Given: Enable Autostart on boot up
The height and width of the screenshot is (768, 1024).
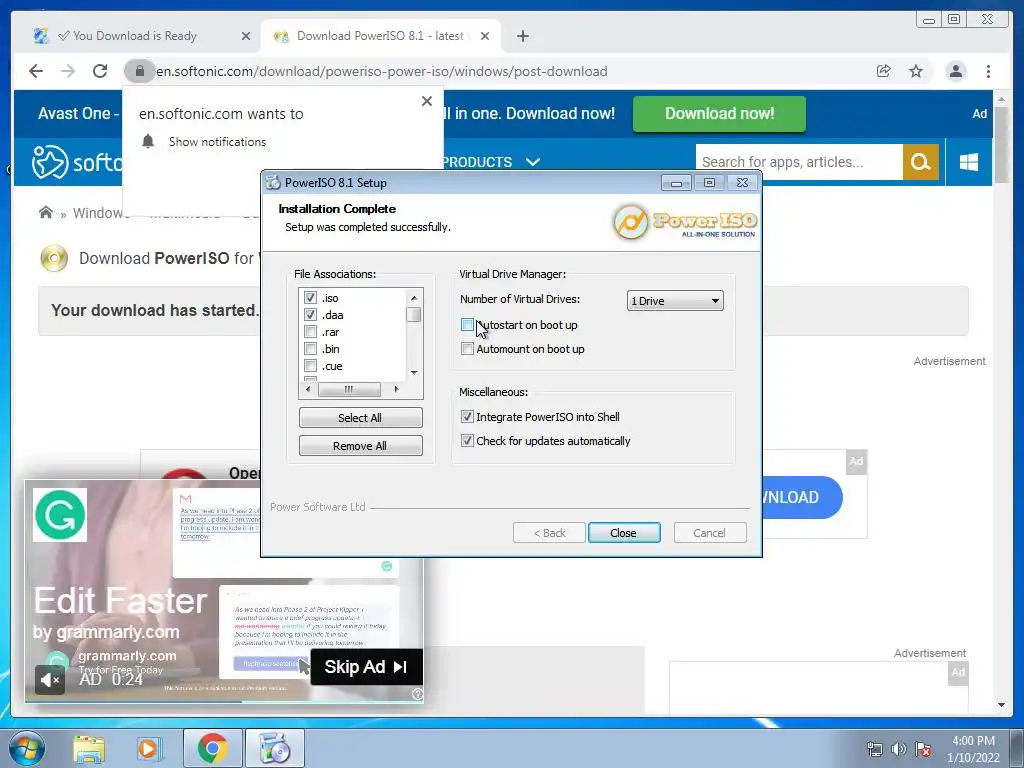Looking at the screenshot, I should click(467, 325).
